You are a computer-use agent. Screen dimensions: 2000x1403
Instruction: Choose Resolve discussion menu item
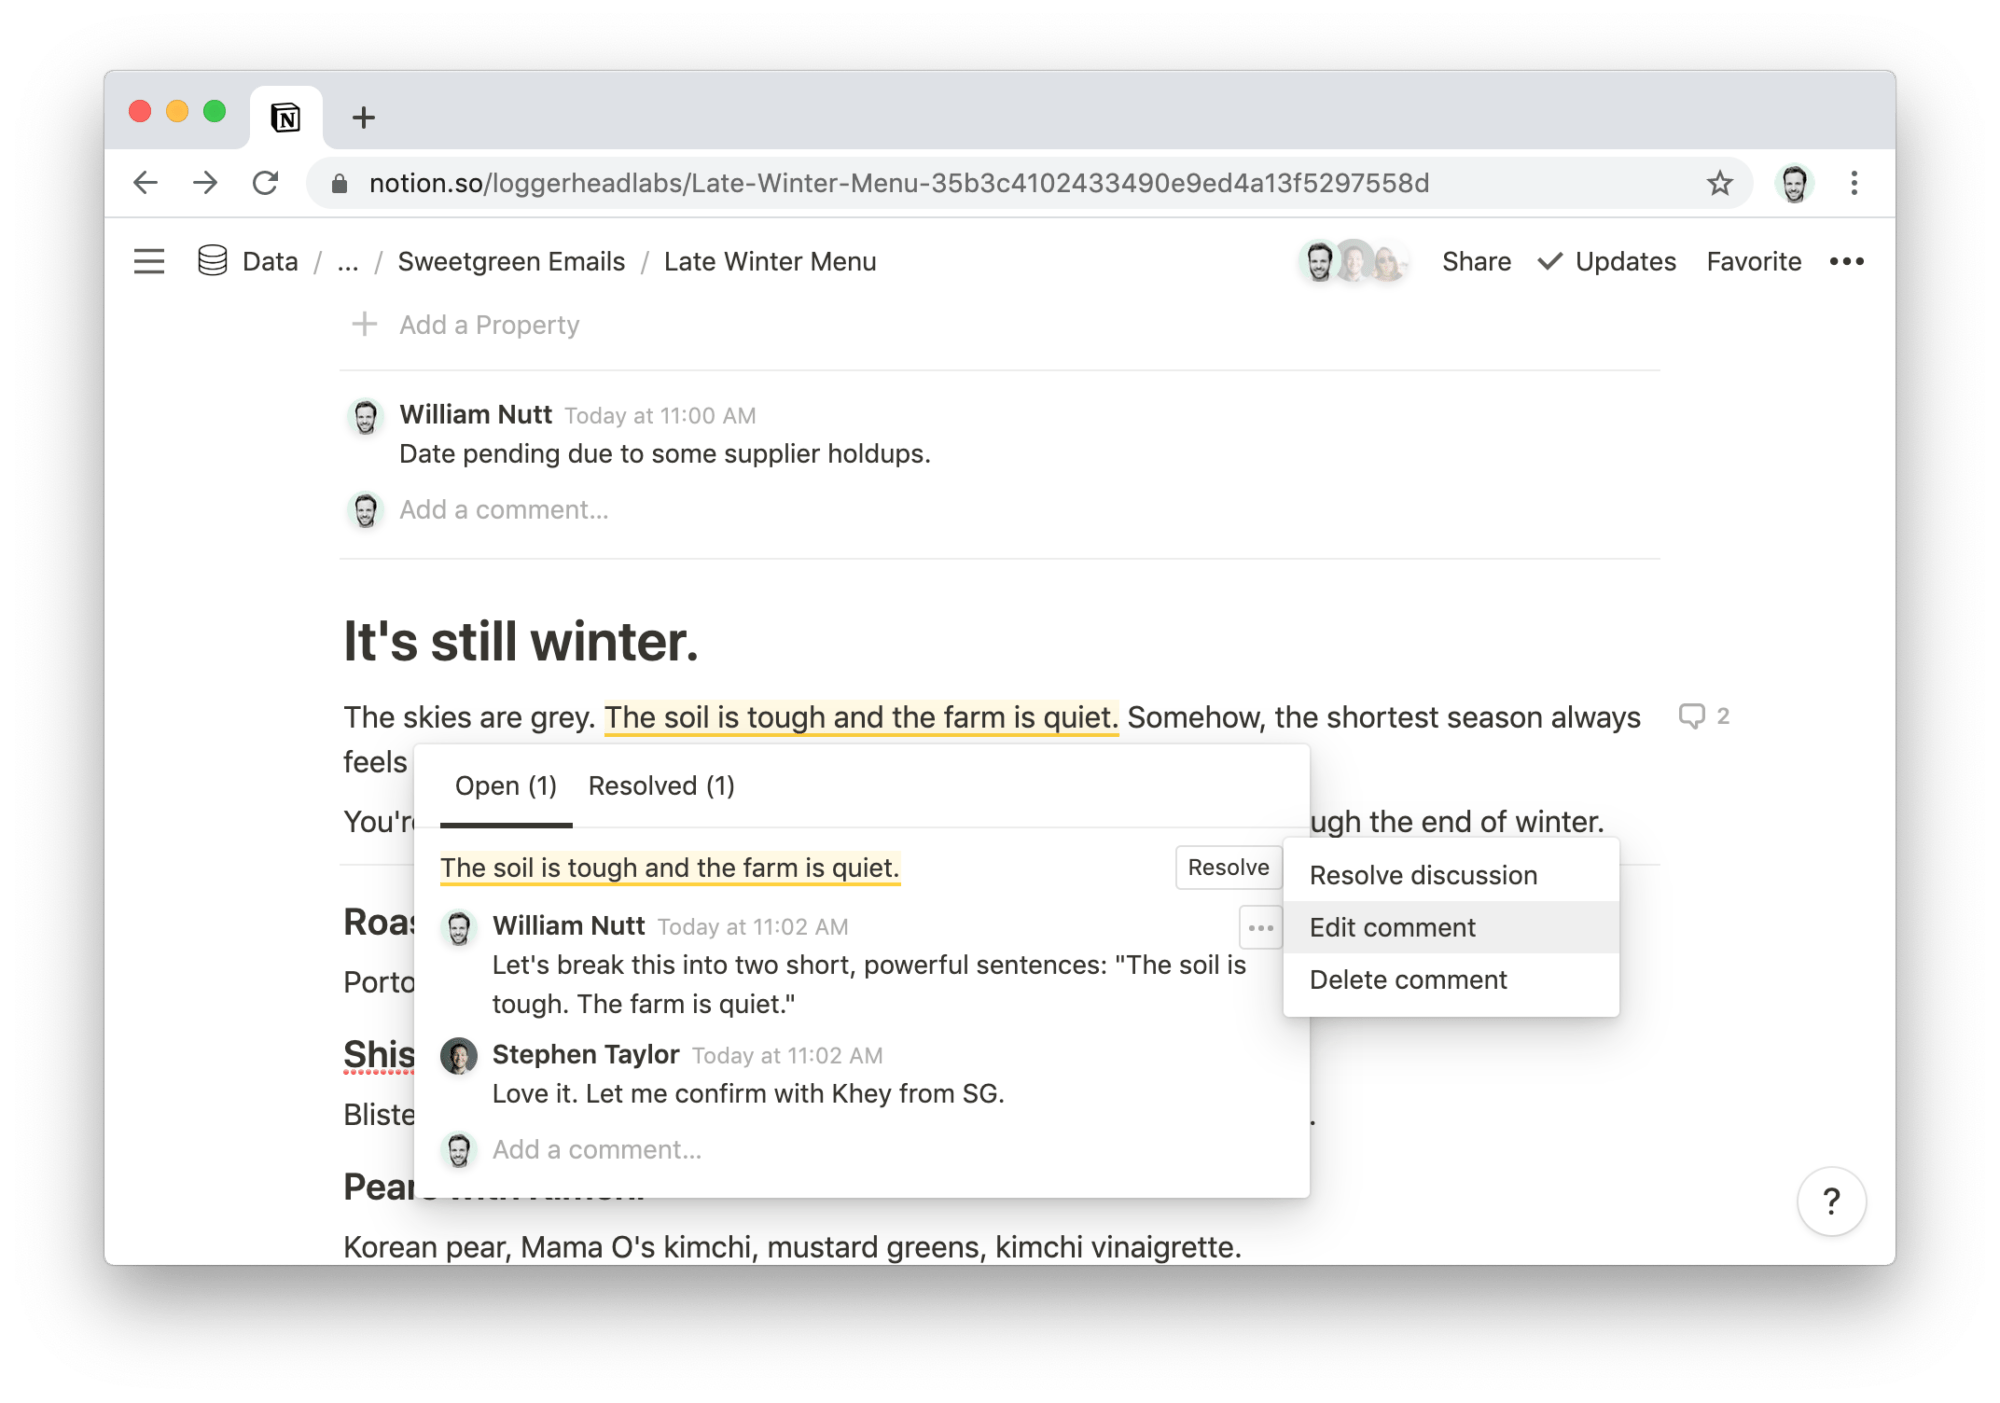[1451, 875]
